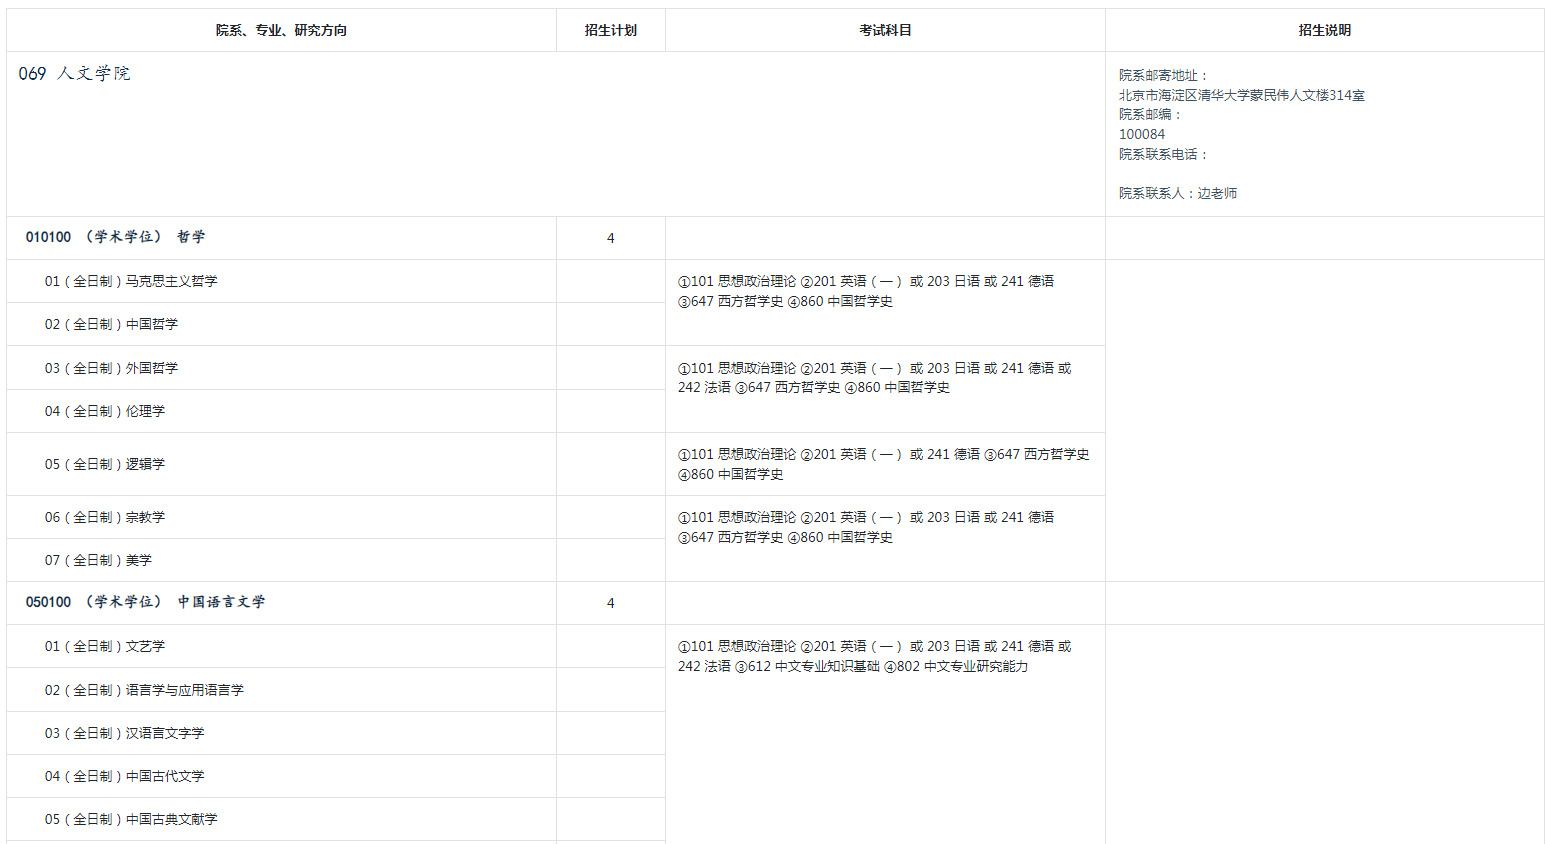The image size is (1549, 844).
Task: Choose the 02 语言学与应用语言学 direction
Action: coord(144,690)
